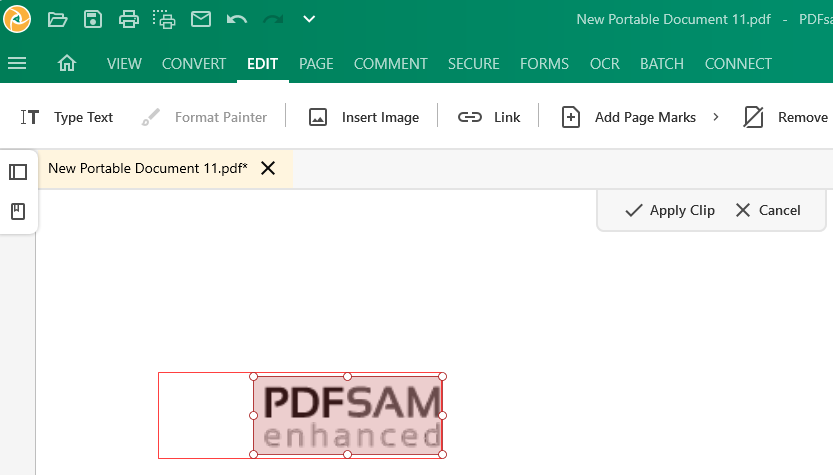Expand the quick access toolbar chevron
This screenshot has height=475, width=833.
click(x=309, y=20)
